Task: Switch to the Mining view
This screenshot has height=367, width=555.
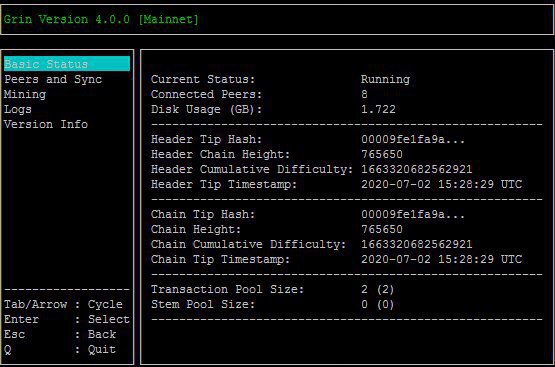Action: click(x=25, y=94)
